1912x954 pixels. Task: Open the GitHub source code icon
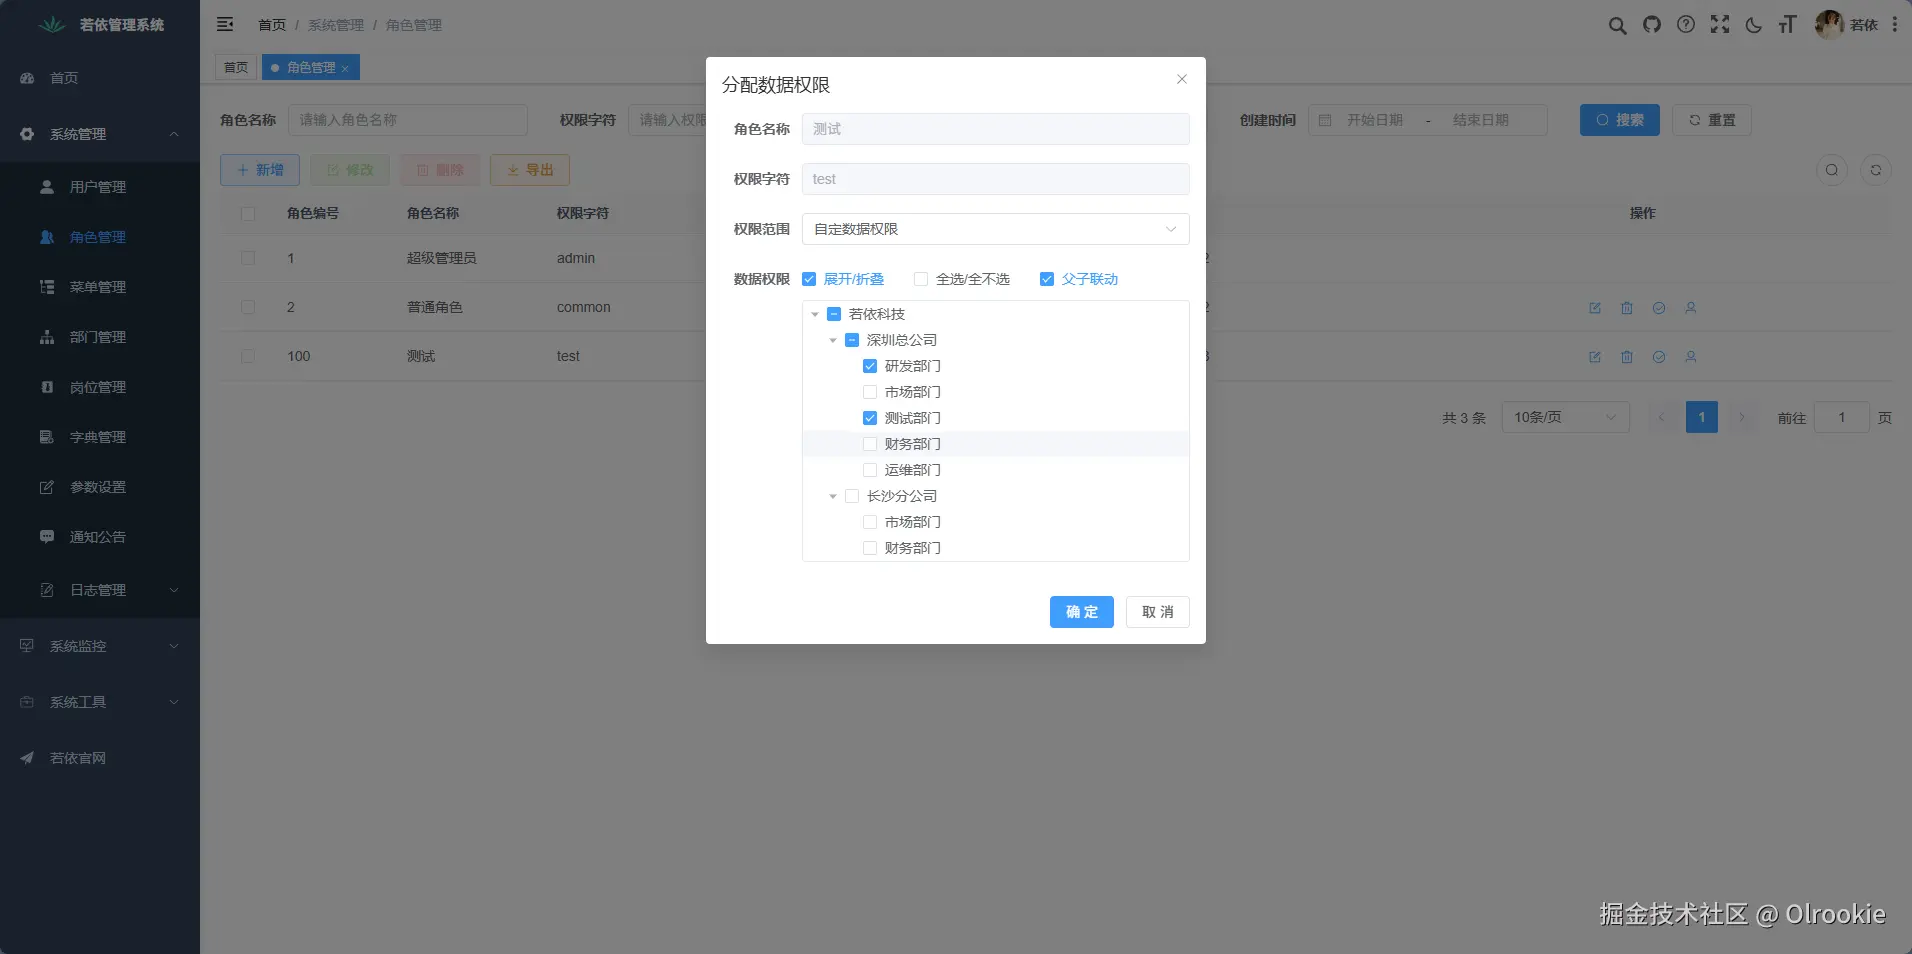click(1651, 25)
